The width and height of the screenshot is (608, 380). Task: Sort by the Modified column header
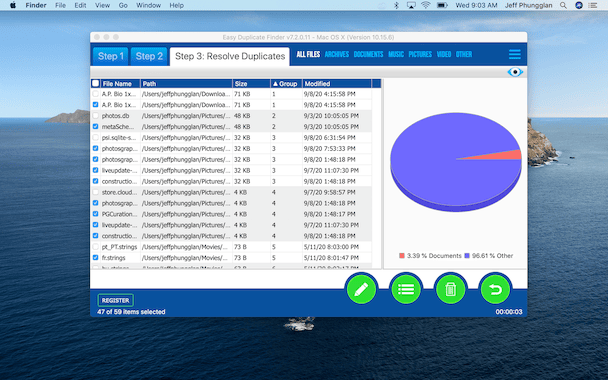click(x=337, y=83)
